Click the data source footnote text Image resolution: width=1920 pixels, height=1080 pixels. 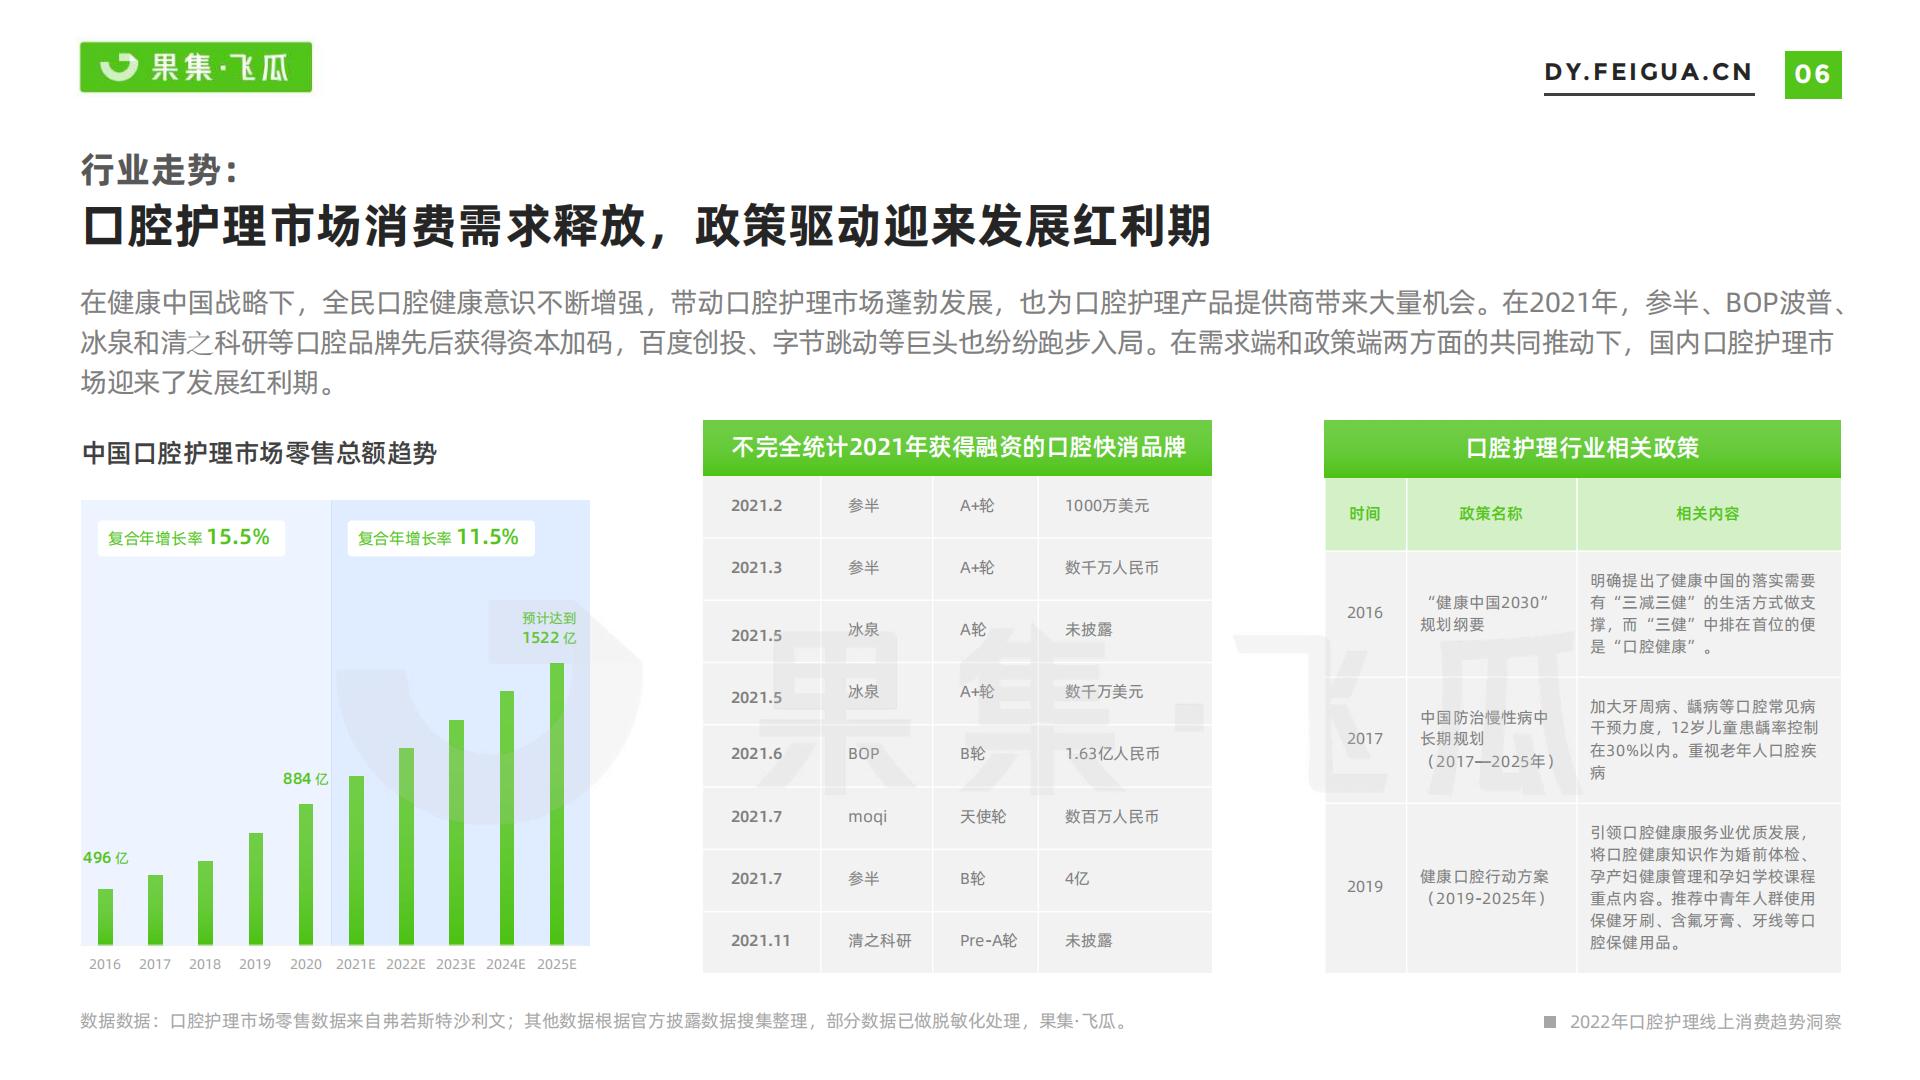(x=606, y=1021)
